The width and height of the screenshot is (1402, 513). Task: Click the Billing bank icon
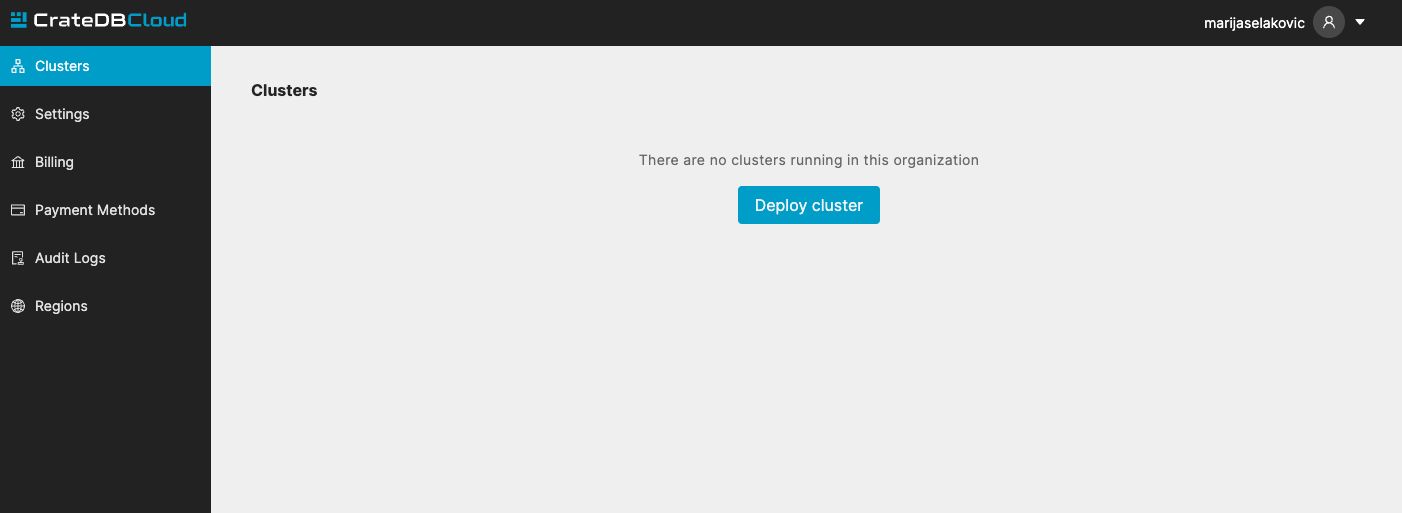pyautogui.click(x=17, y=162)
